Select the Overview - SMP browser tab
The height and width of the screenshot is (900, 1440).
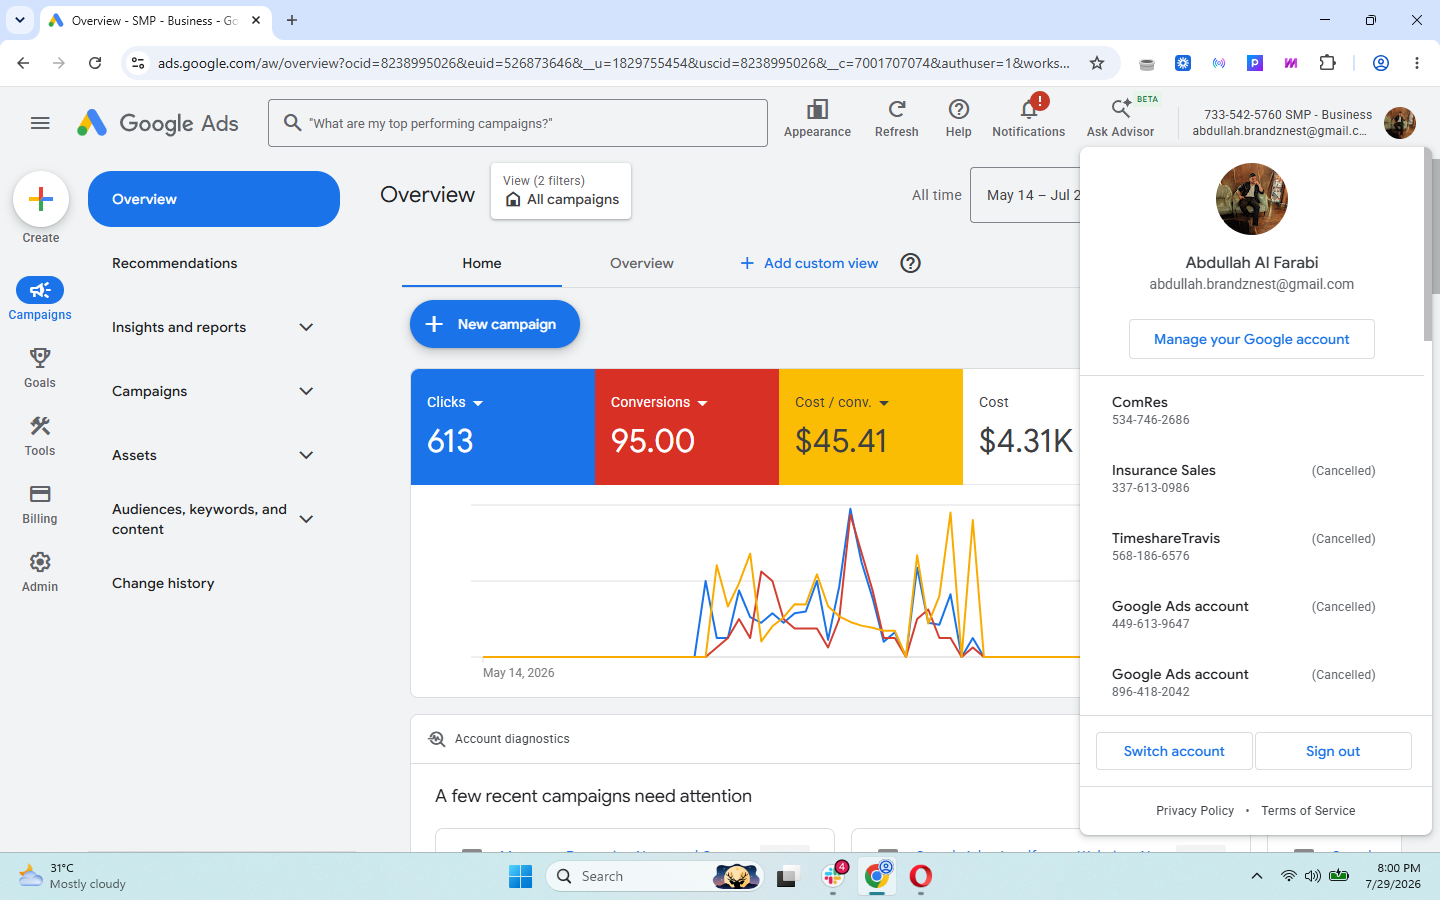pos(155,20)
